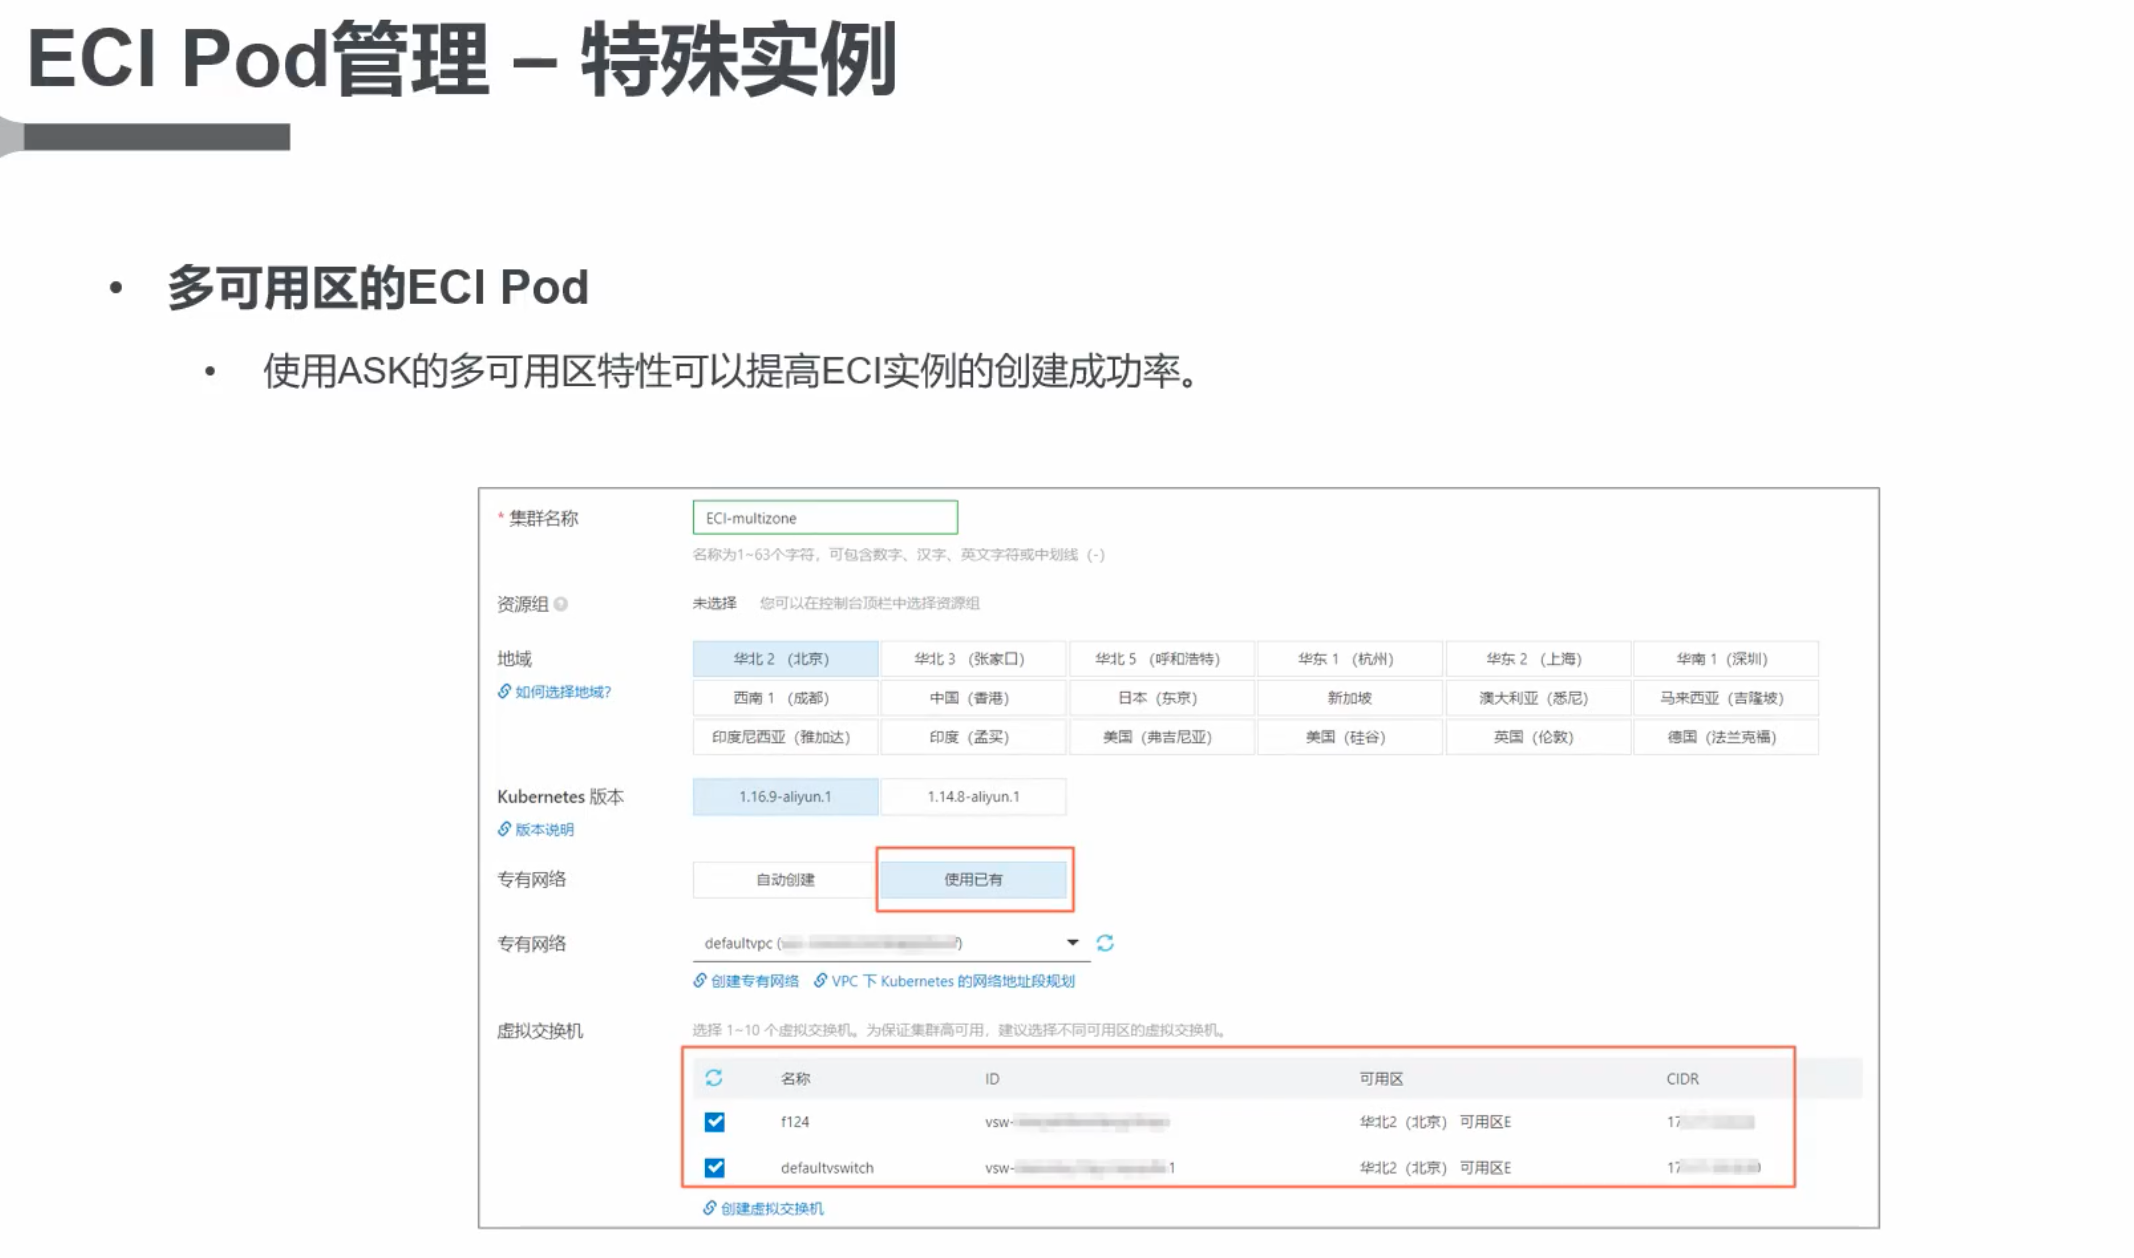Click the 可用区 column header
This screenshot has width=2134, height=1258.
coord(1381,1079)
